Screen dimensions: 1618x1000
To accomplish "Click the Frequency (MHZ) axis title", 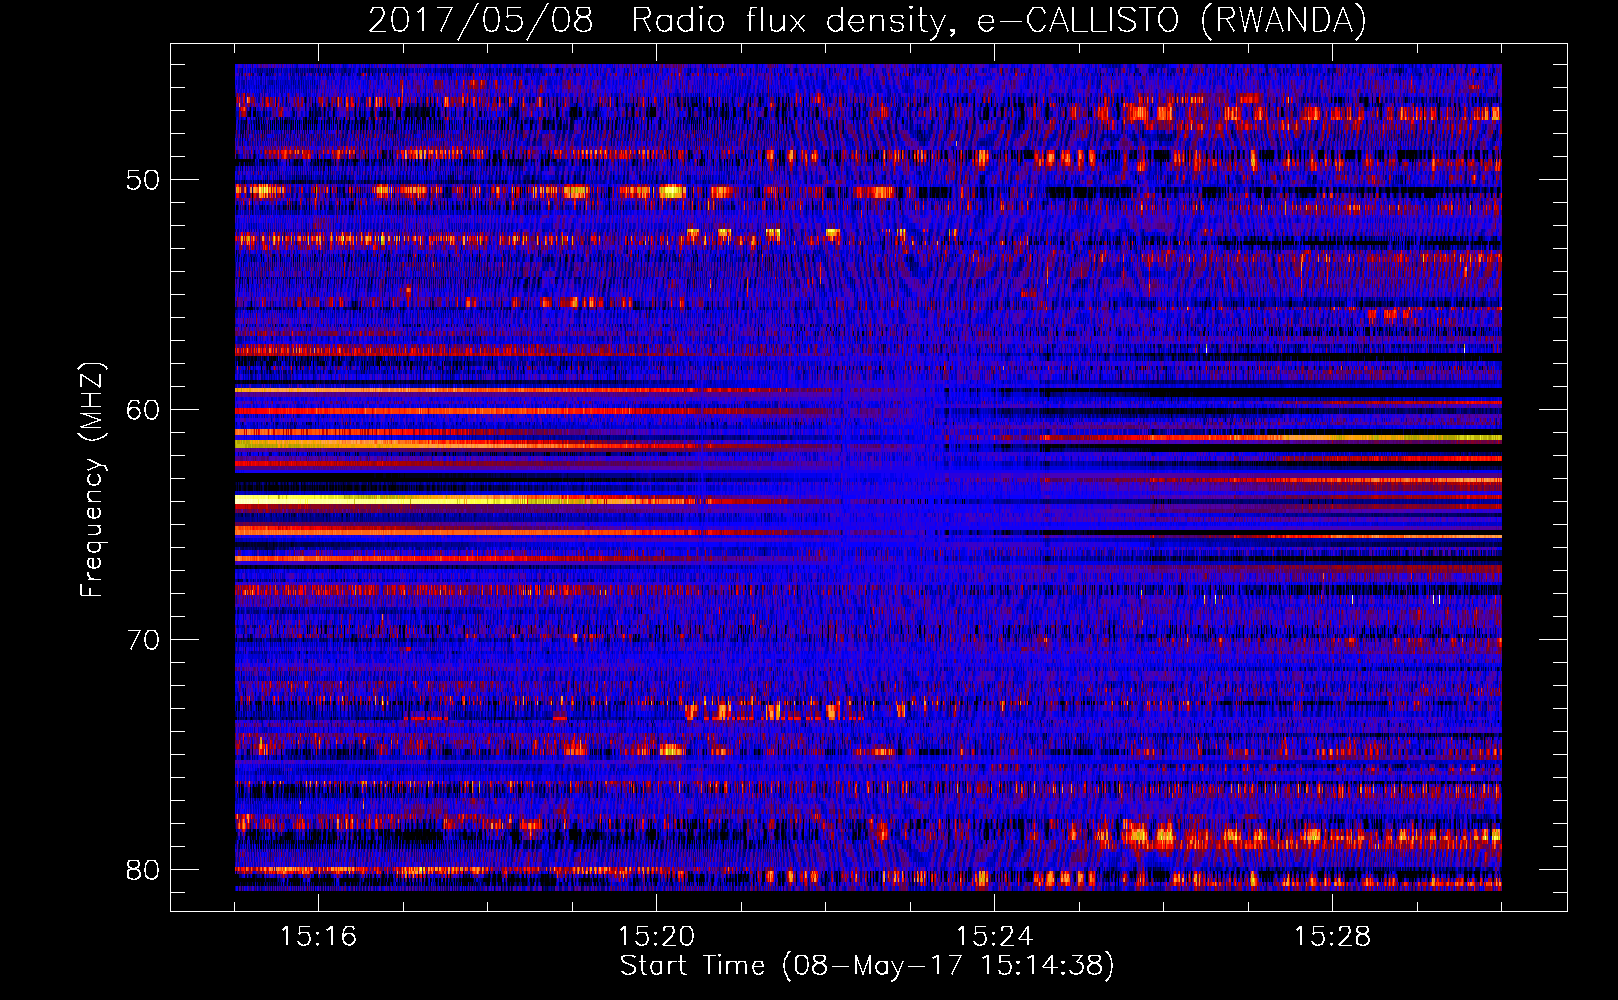I will (x=92, y=479).
